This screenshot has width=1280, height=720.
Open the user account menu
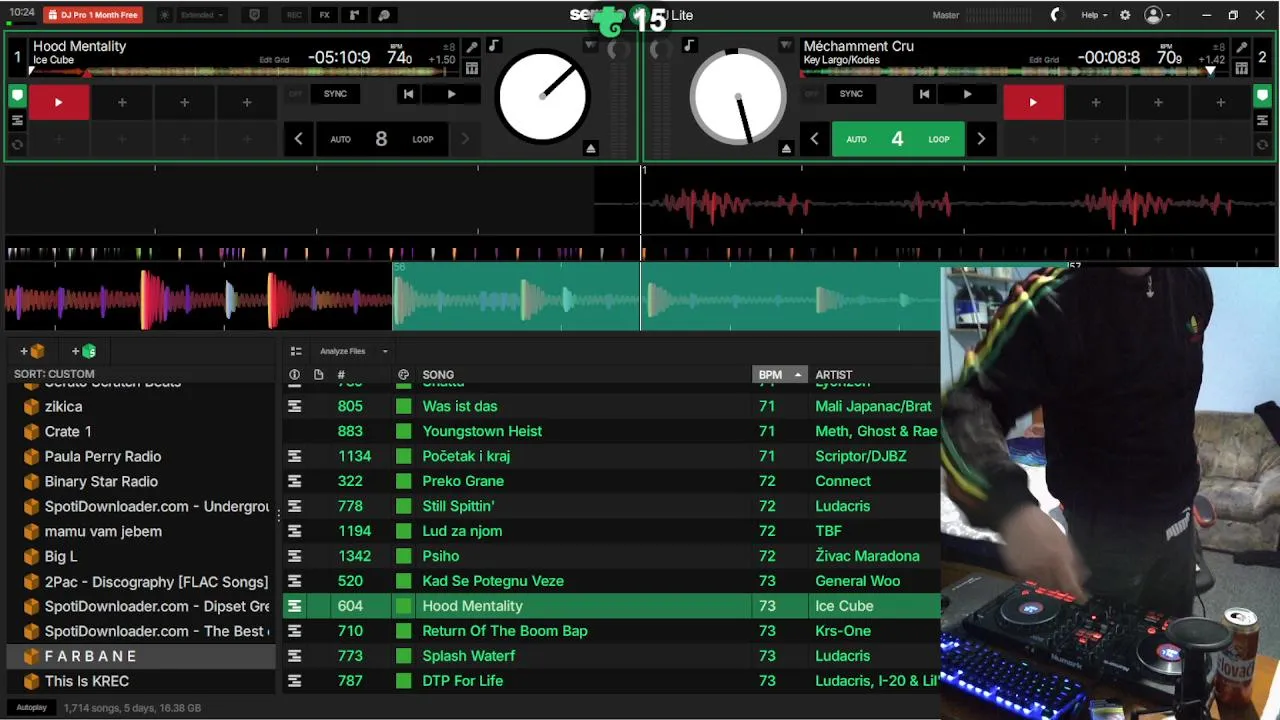[1157, 15]
